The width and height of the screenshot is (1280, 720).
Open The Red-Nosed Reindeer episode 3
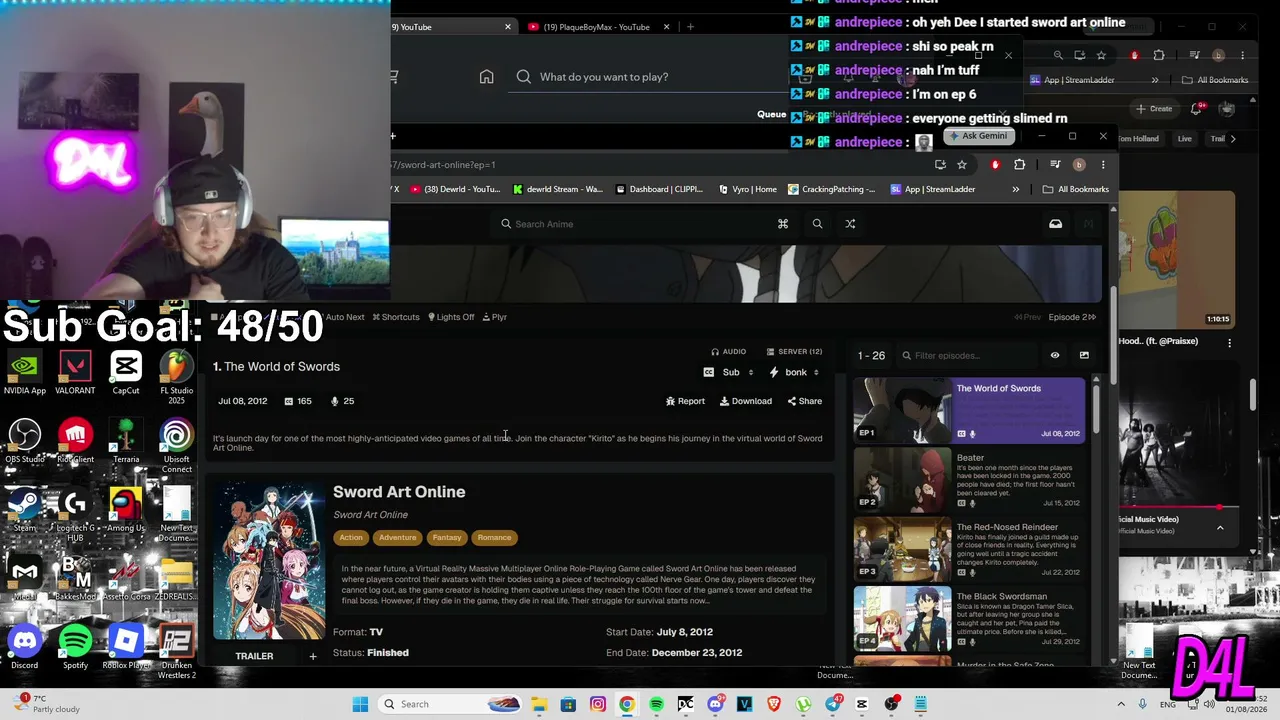[x=968, y=549]
